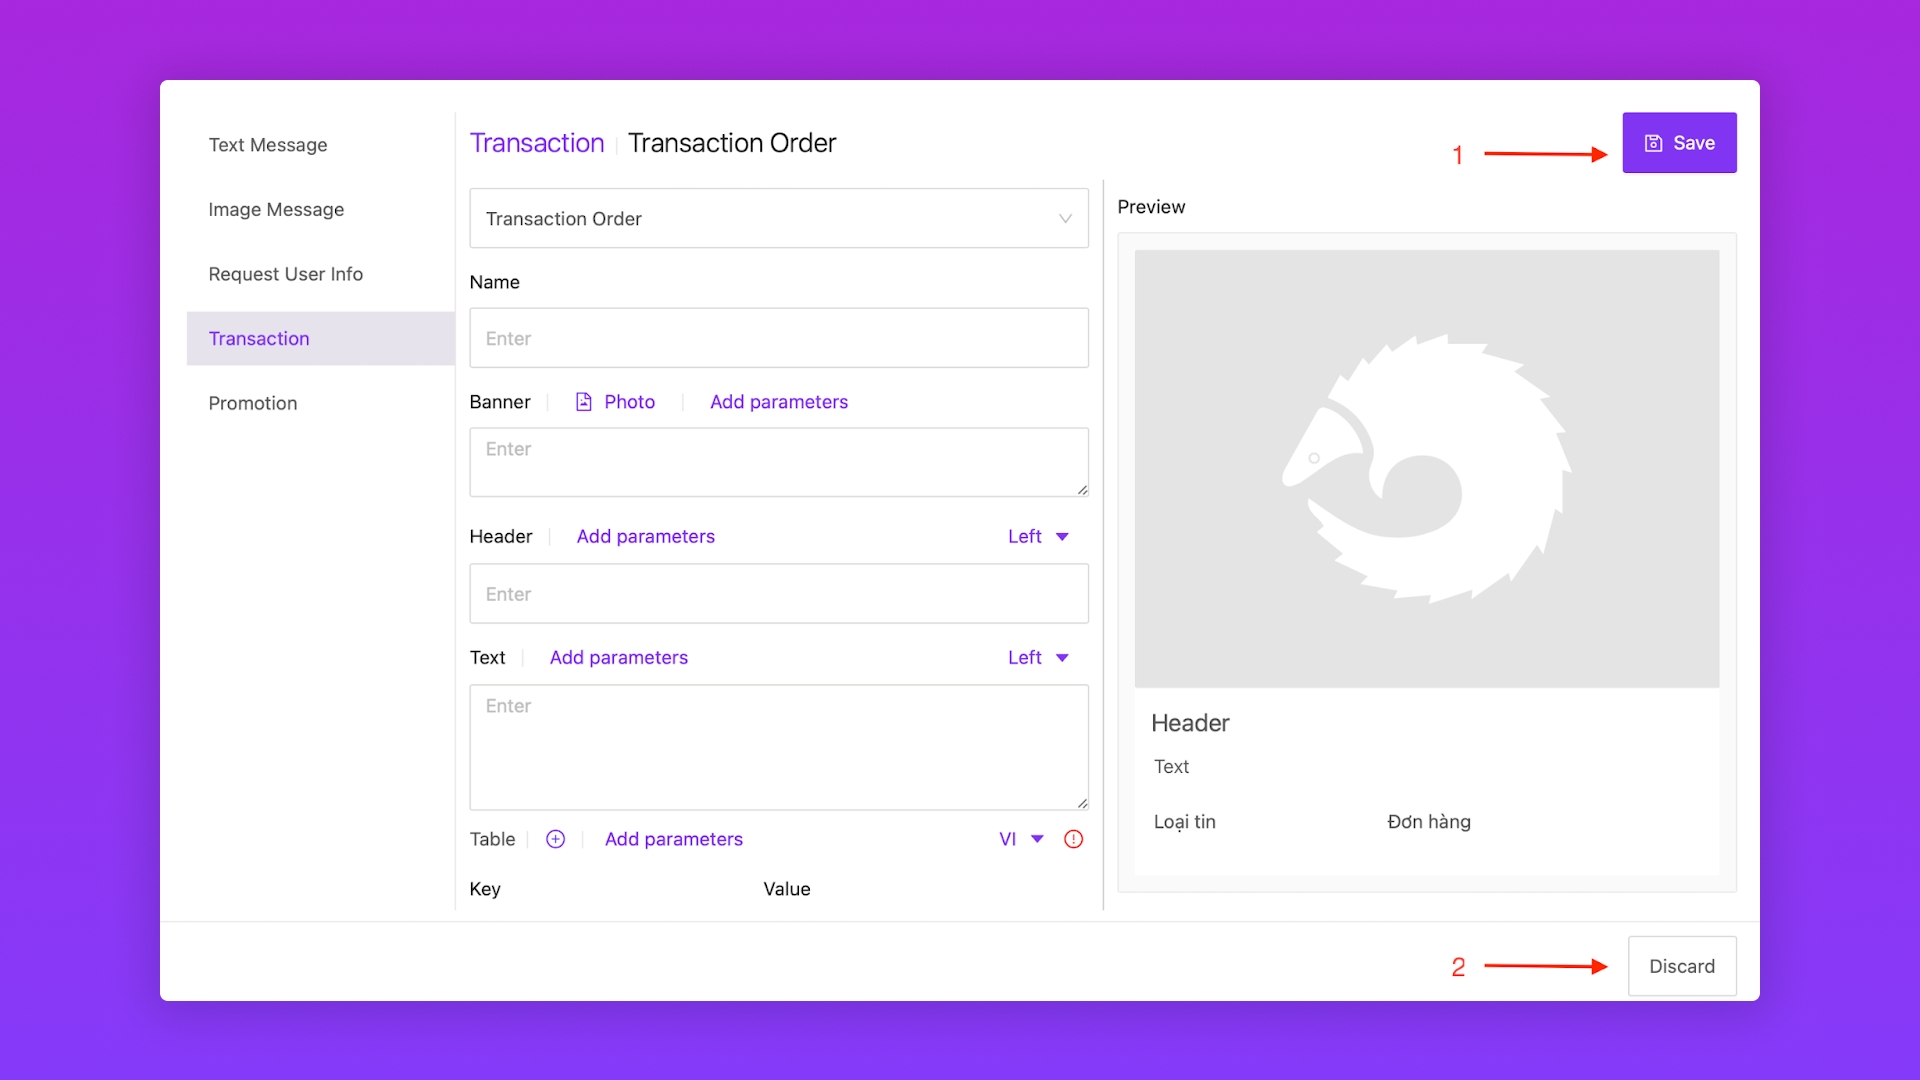Click the floppy disk Save icon
The image size is (1920, 1080).
click(1653, 143)
